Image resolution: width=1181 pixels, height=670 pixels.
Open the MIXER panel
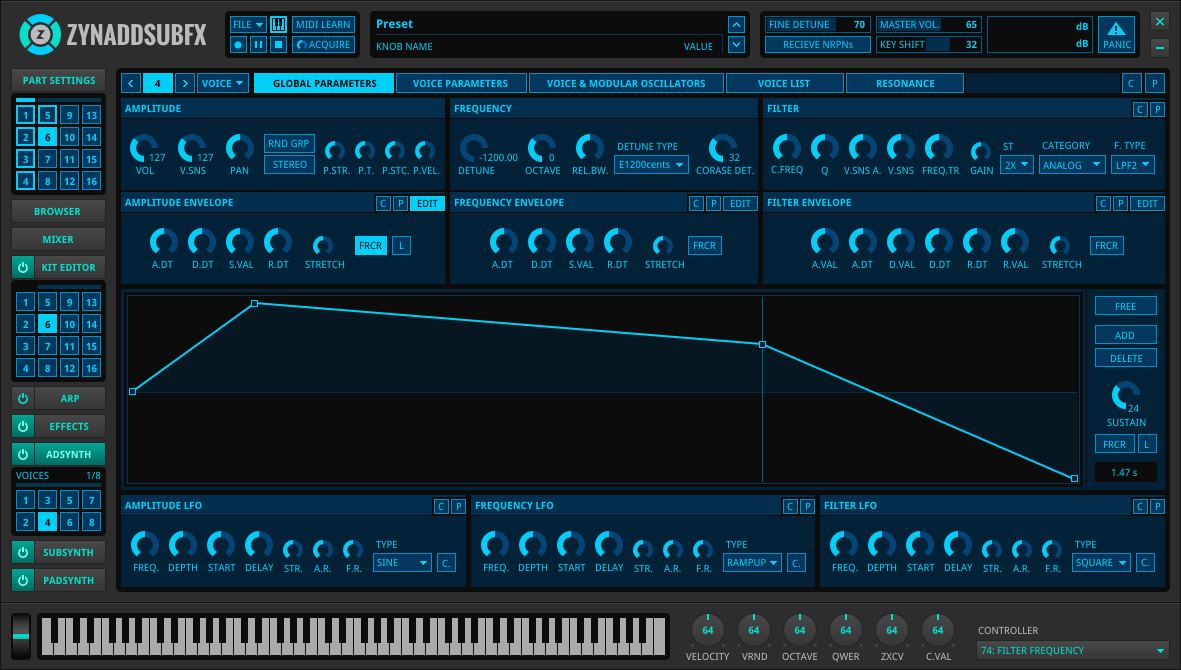point(58,239)
